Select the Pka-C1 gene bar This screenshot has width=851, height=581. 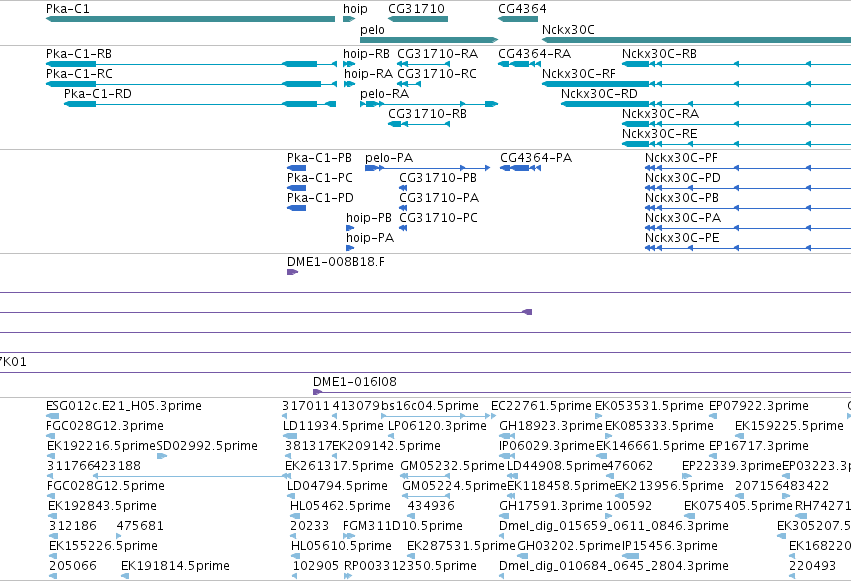click(190, 19)
